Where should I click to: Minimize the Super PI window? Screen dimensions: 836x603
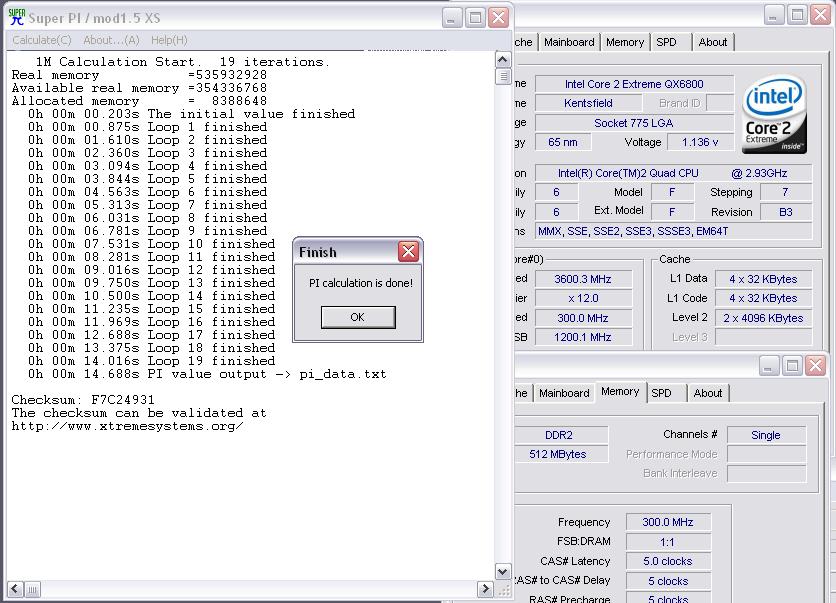tap(452, 18)
